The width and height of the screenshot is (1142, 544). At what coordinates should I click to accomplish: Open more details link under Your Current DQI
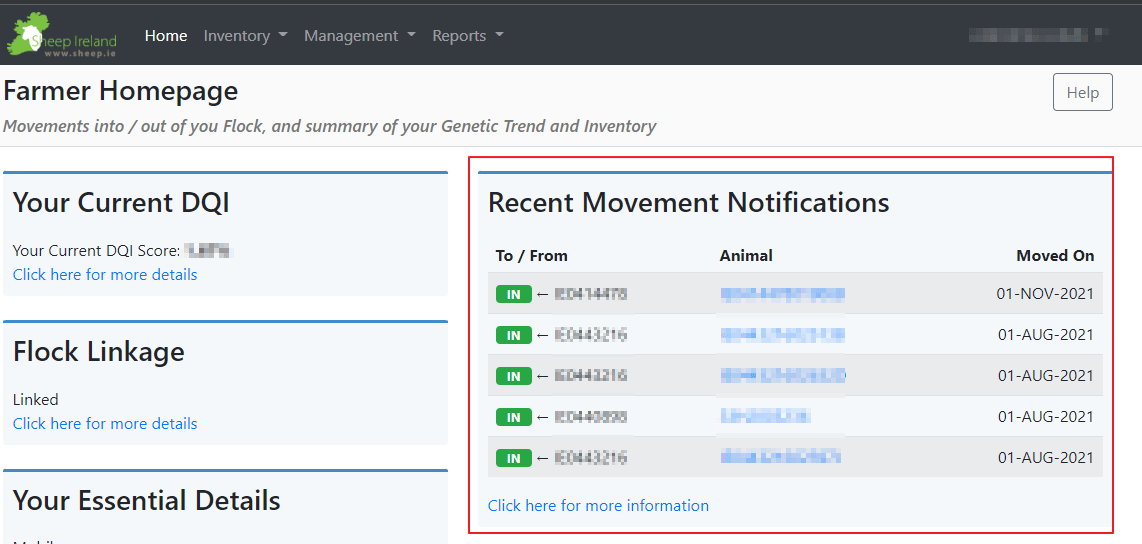pyautogui.click(x=105, y=274)
